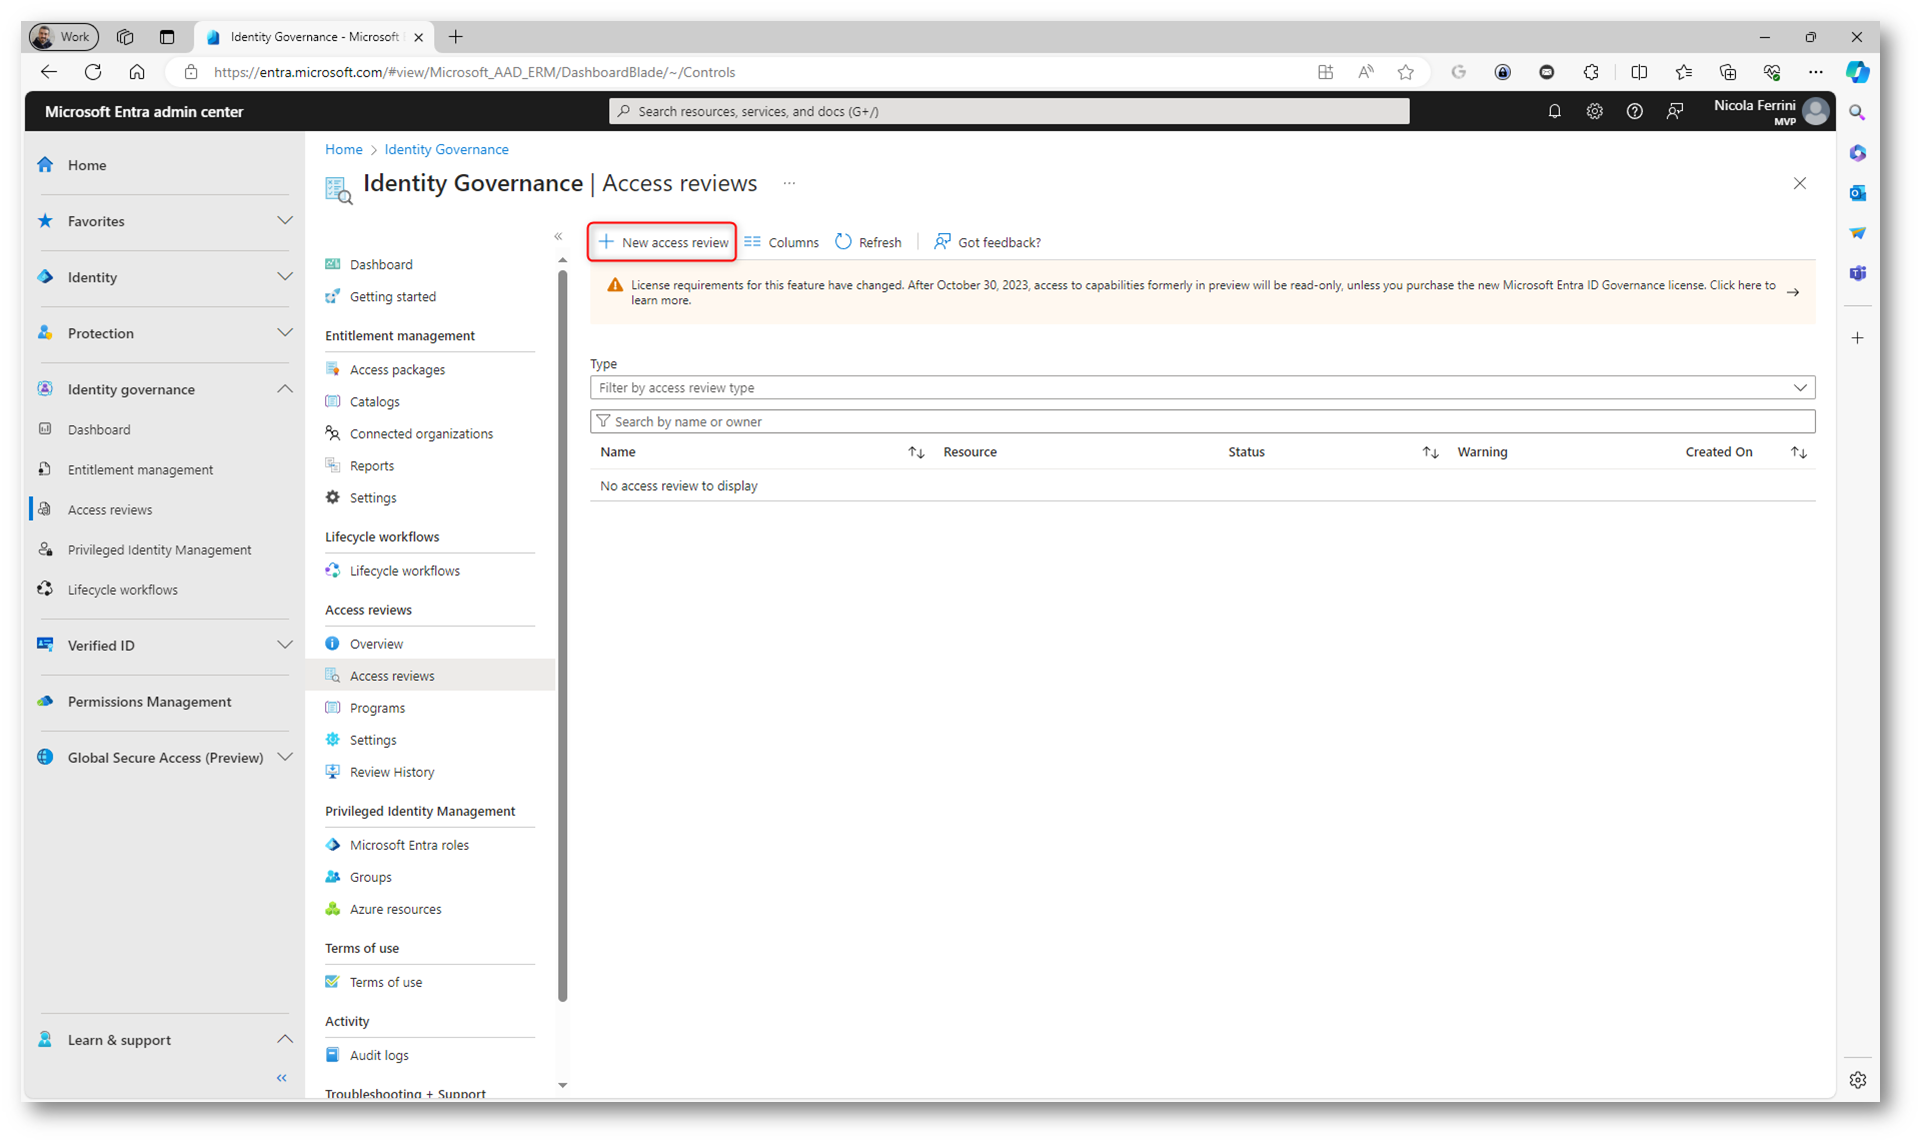Expand the Favorites section
Viewport: 1922px width, 1144px height.
285,221
